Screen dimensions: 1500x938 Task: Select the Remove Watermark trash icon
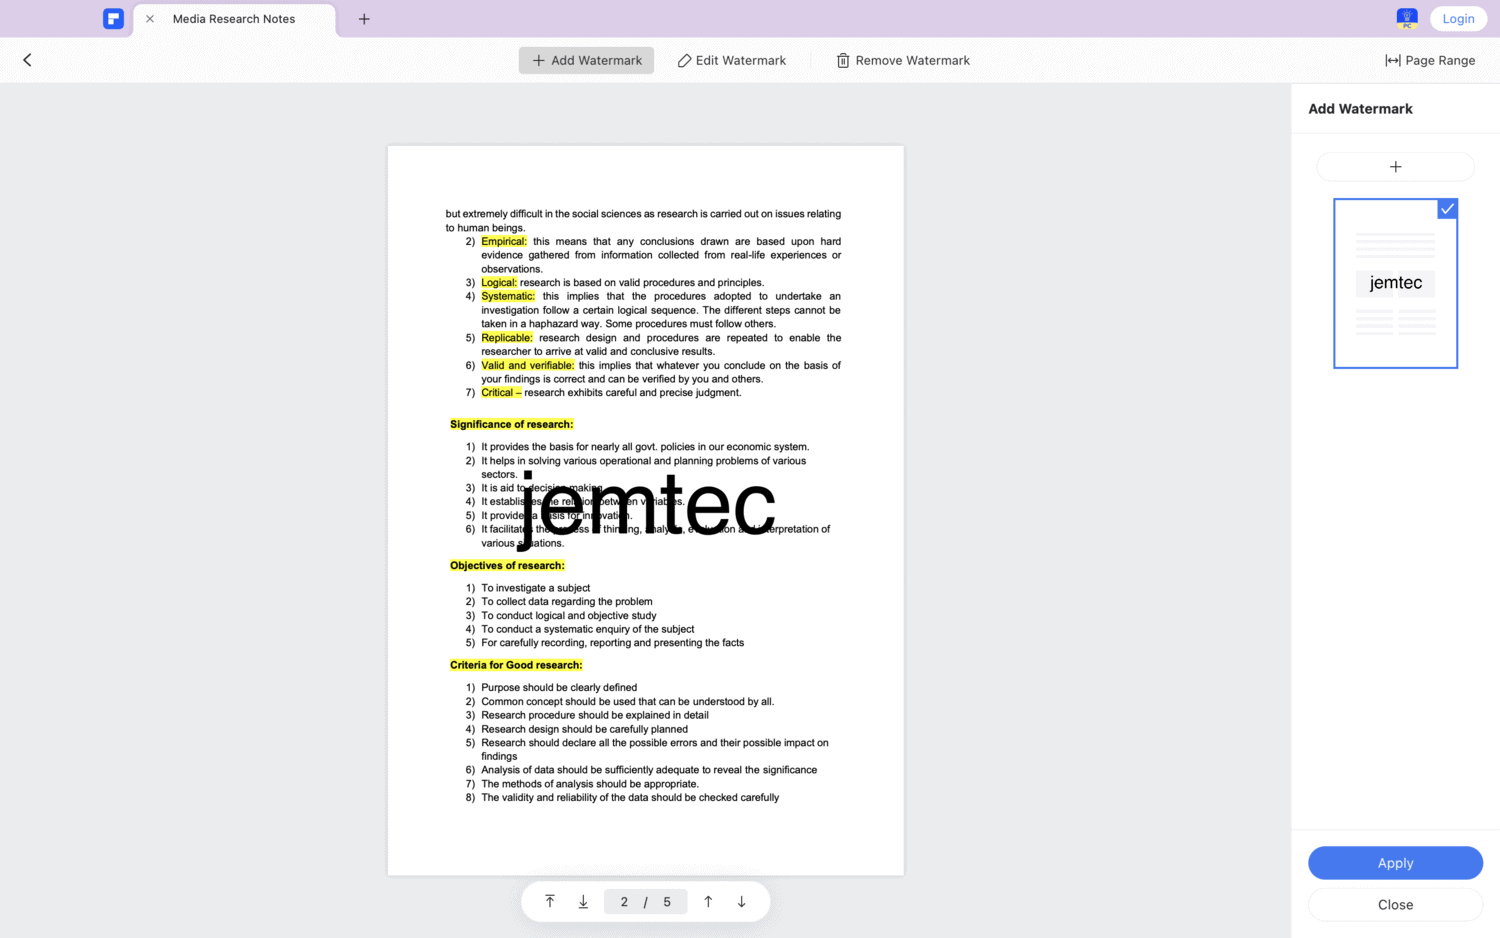[843, 60]
